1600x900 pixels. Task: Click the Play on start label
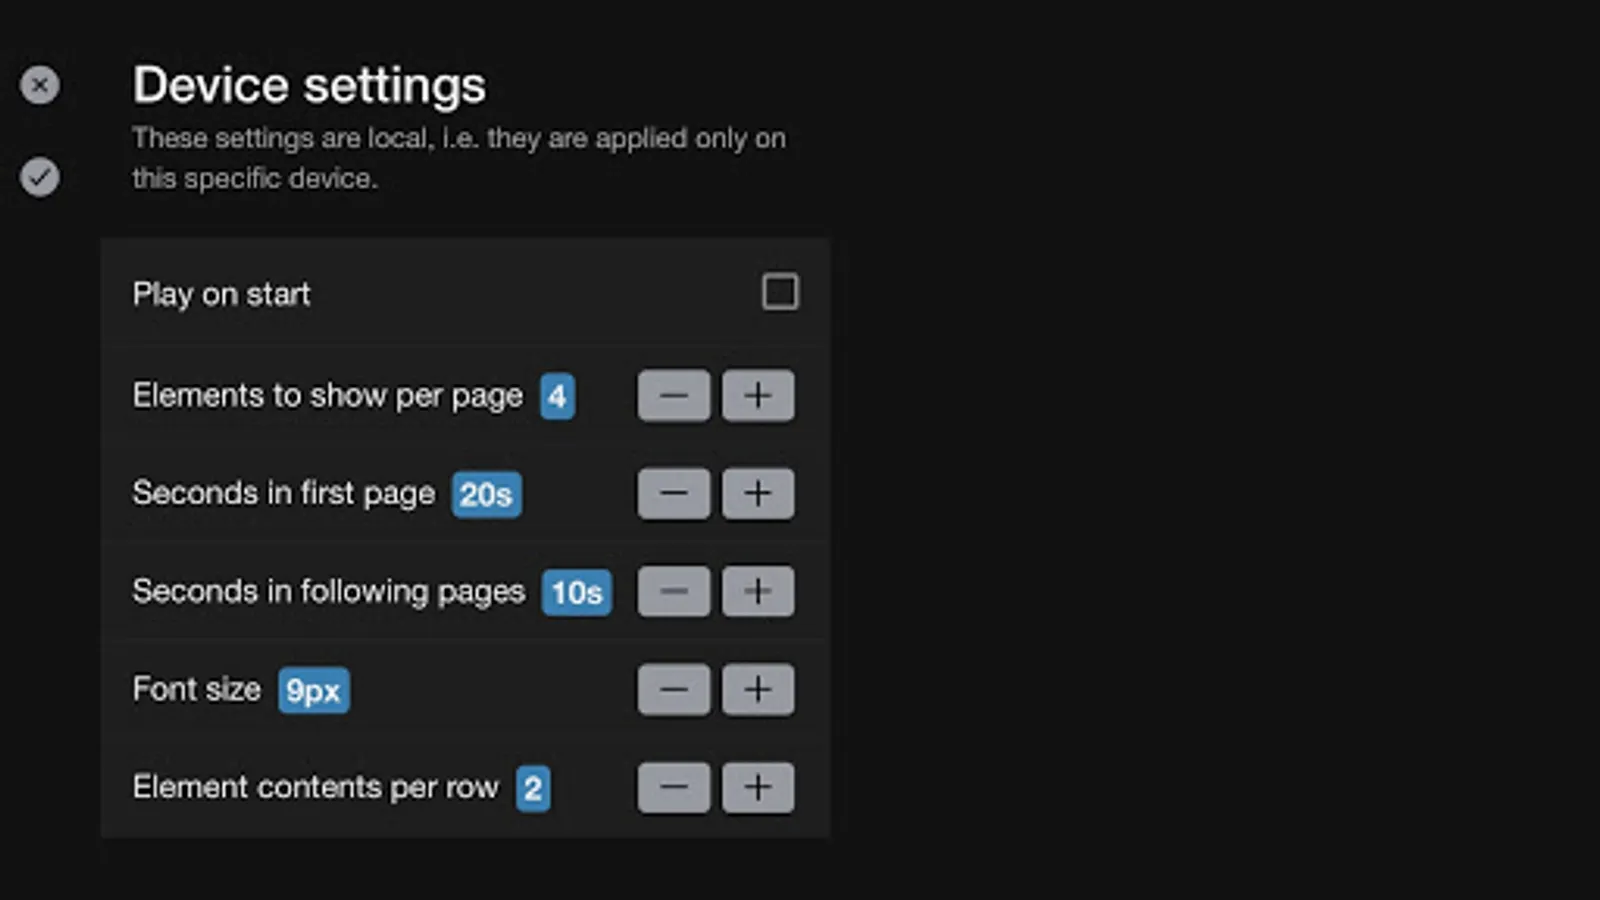click(x=221, y=294)
